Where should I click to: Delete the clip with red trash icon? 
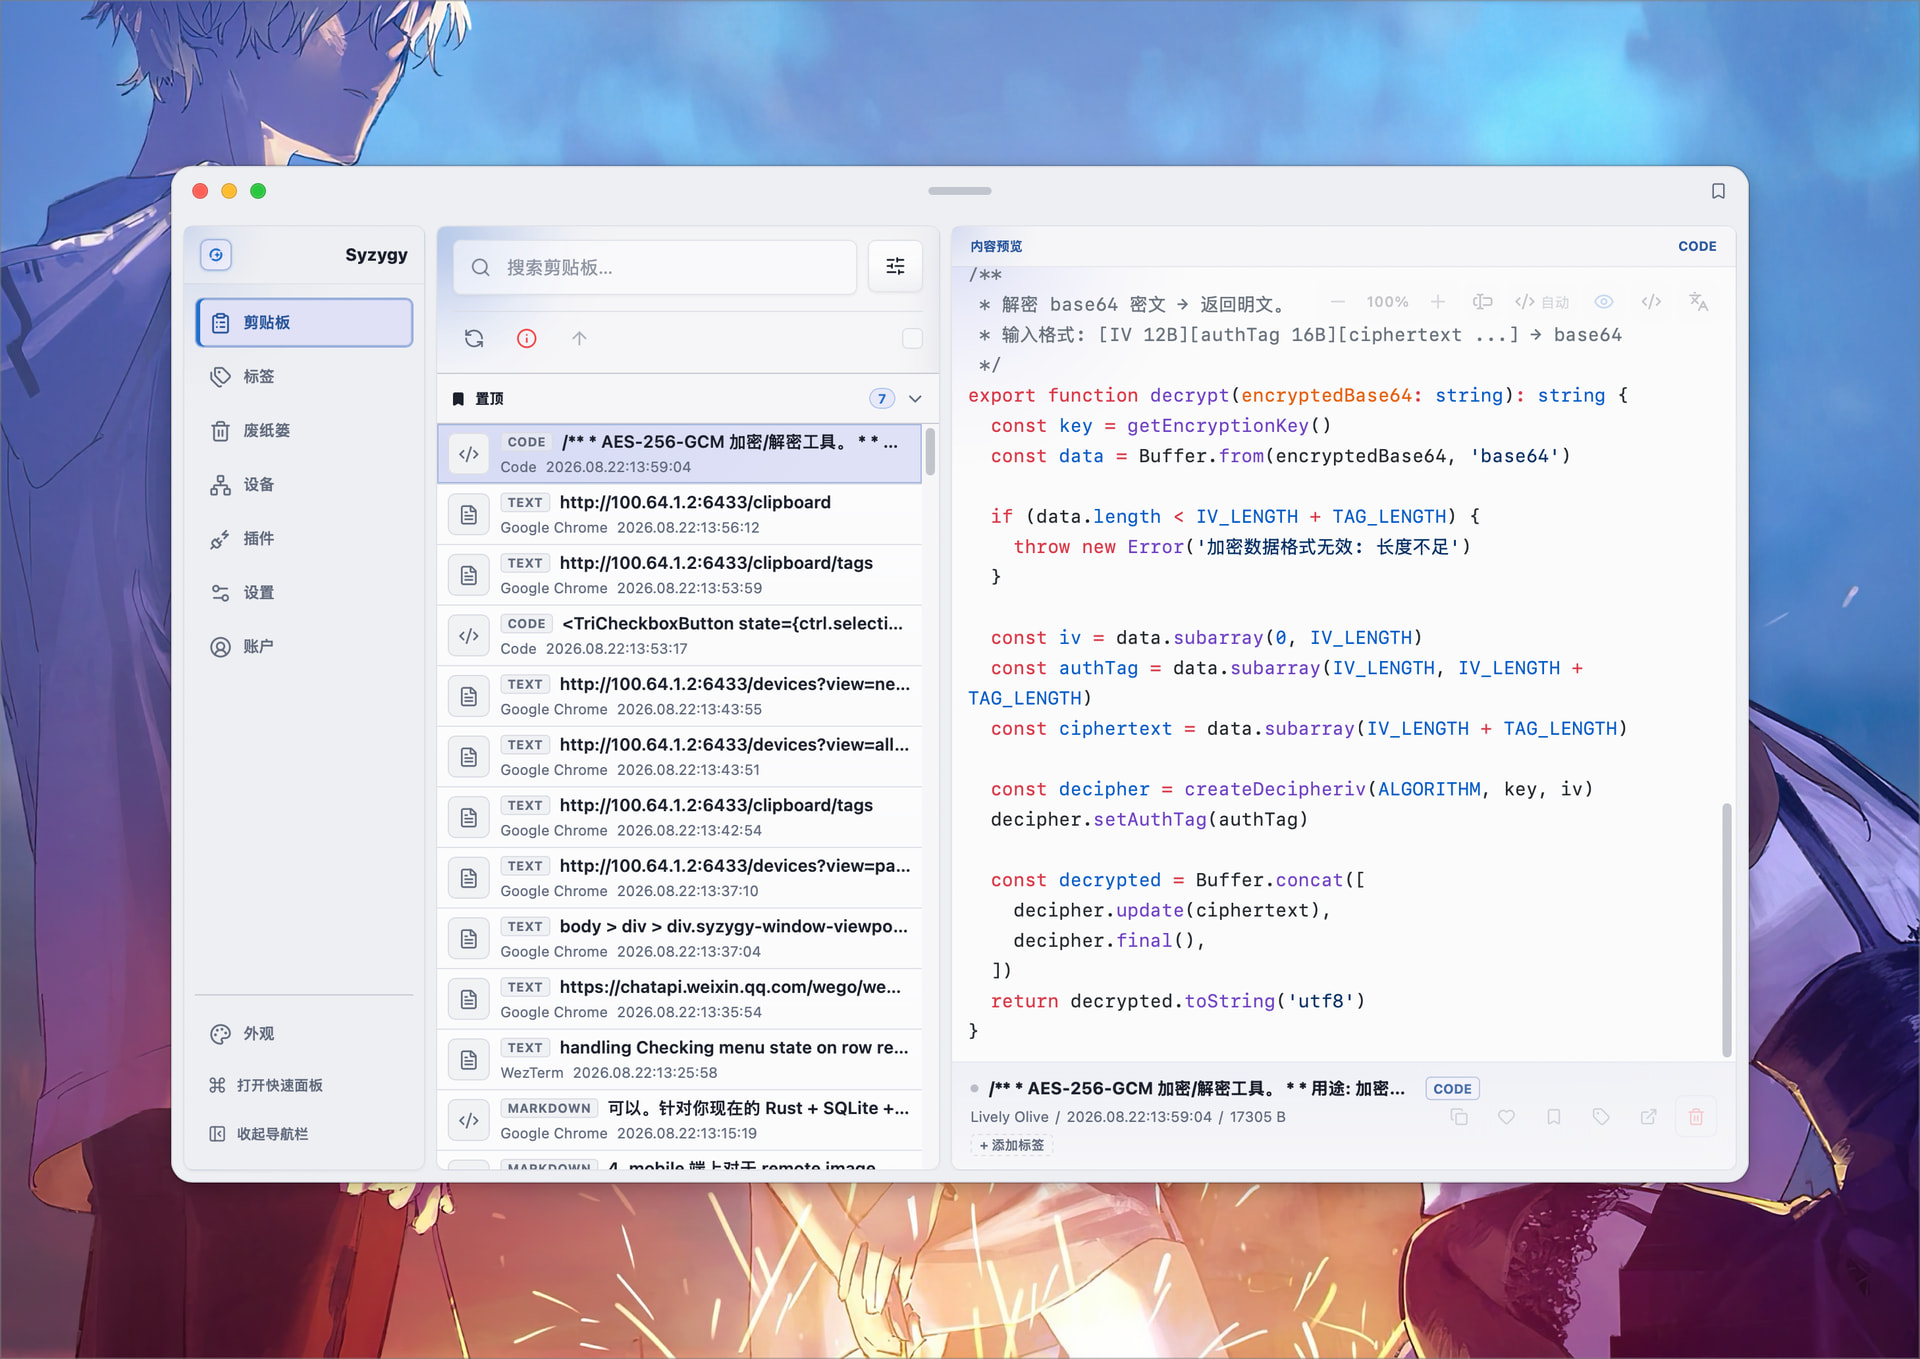[x=1696, y=1117]
